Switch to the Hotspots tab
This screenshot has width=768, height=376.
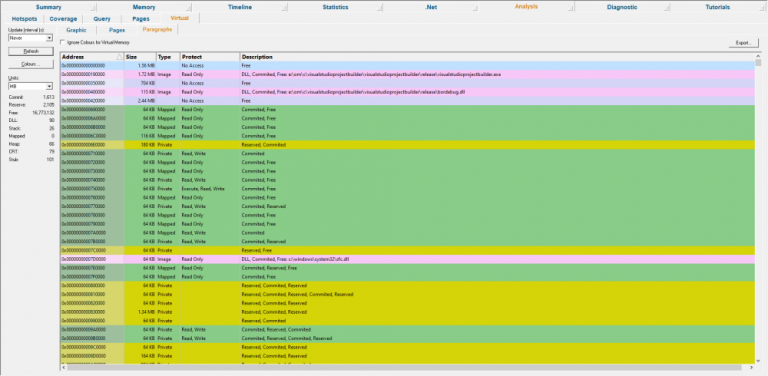coord(24,19)
